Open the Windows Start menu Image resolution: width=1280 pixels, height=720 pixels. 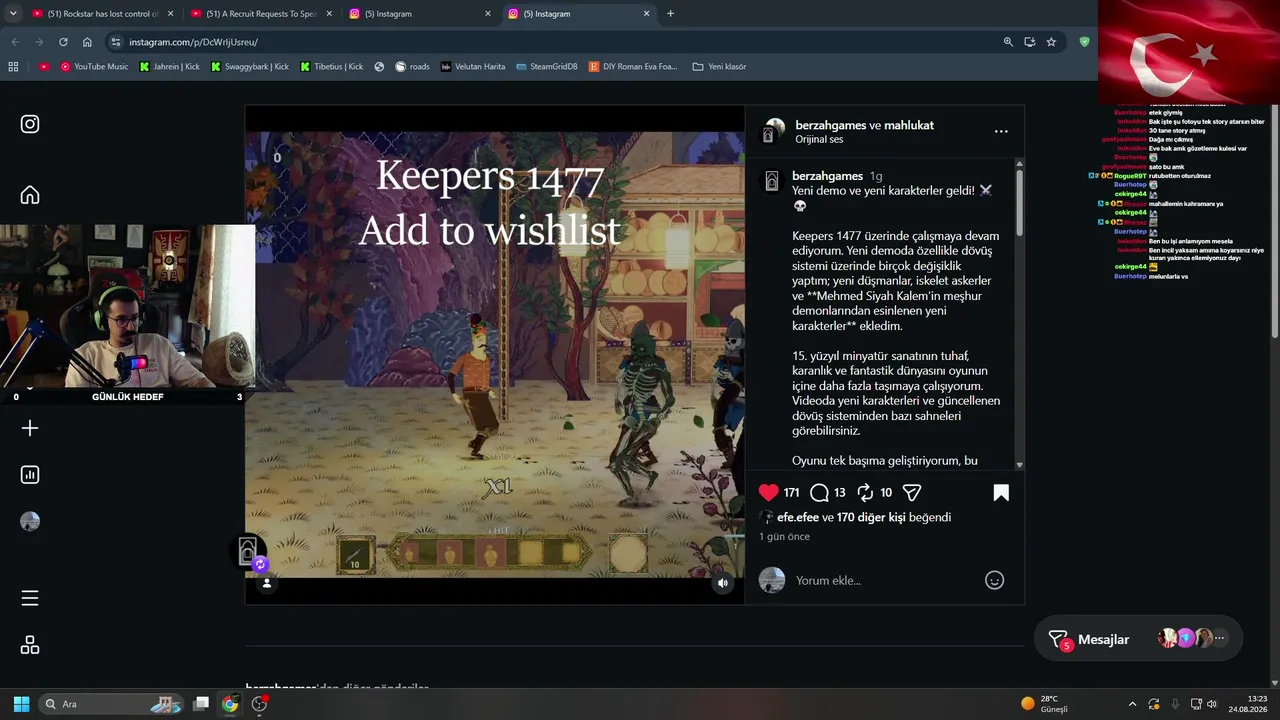(21, 704)
